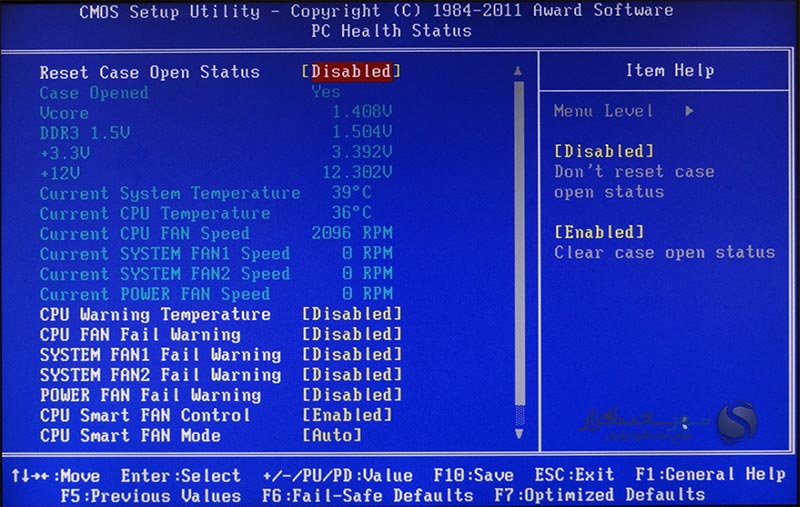Select the SYSTEM FAN1 Fail Warning label
The height and width of the screenshot is (507, 800).
(160, 354)
